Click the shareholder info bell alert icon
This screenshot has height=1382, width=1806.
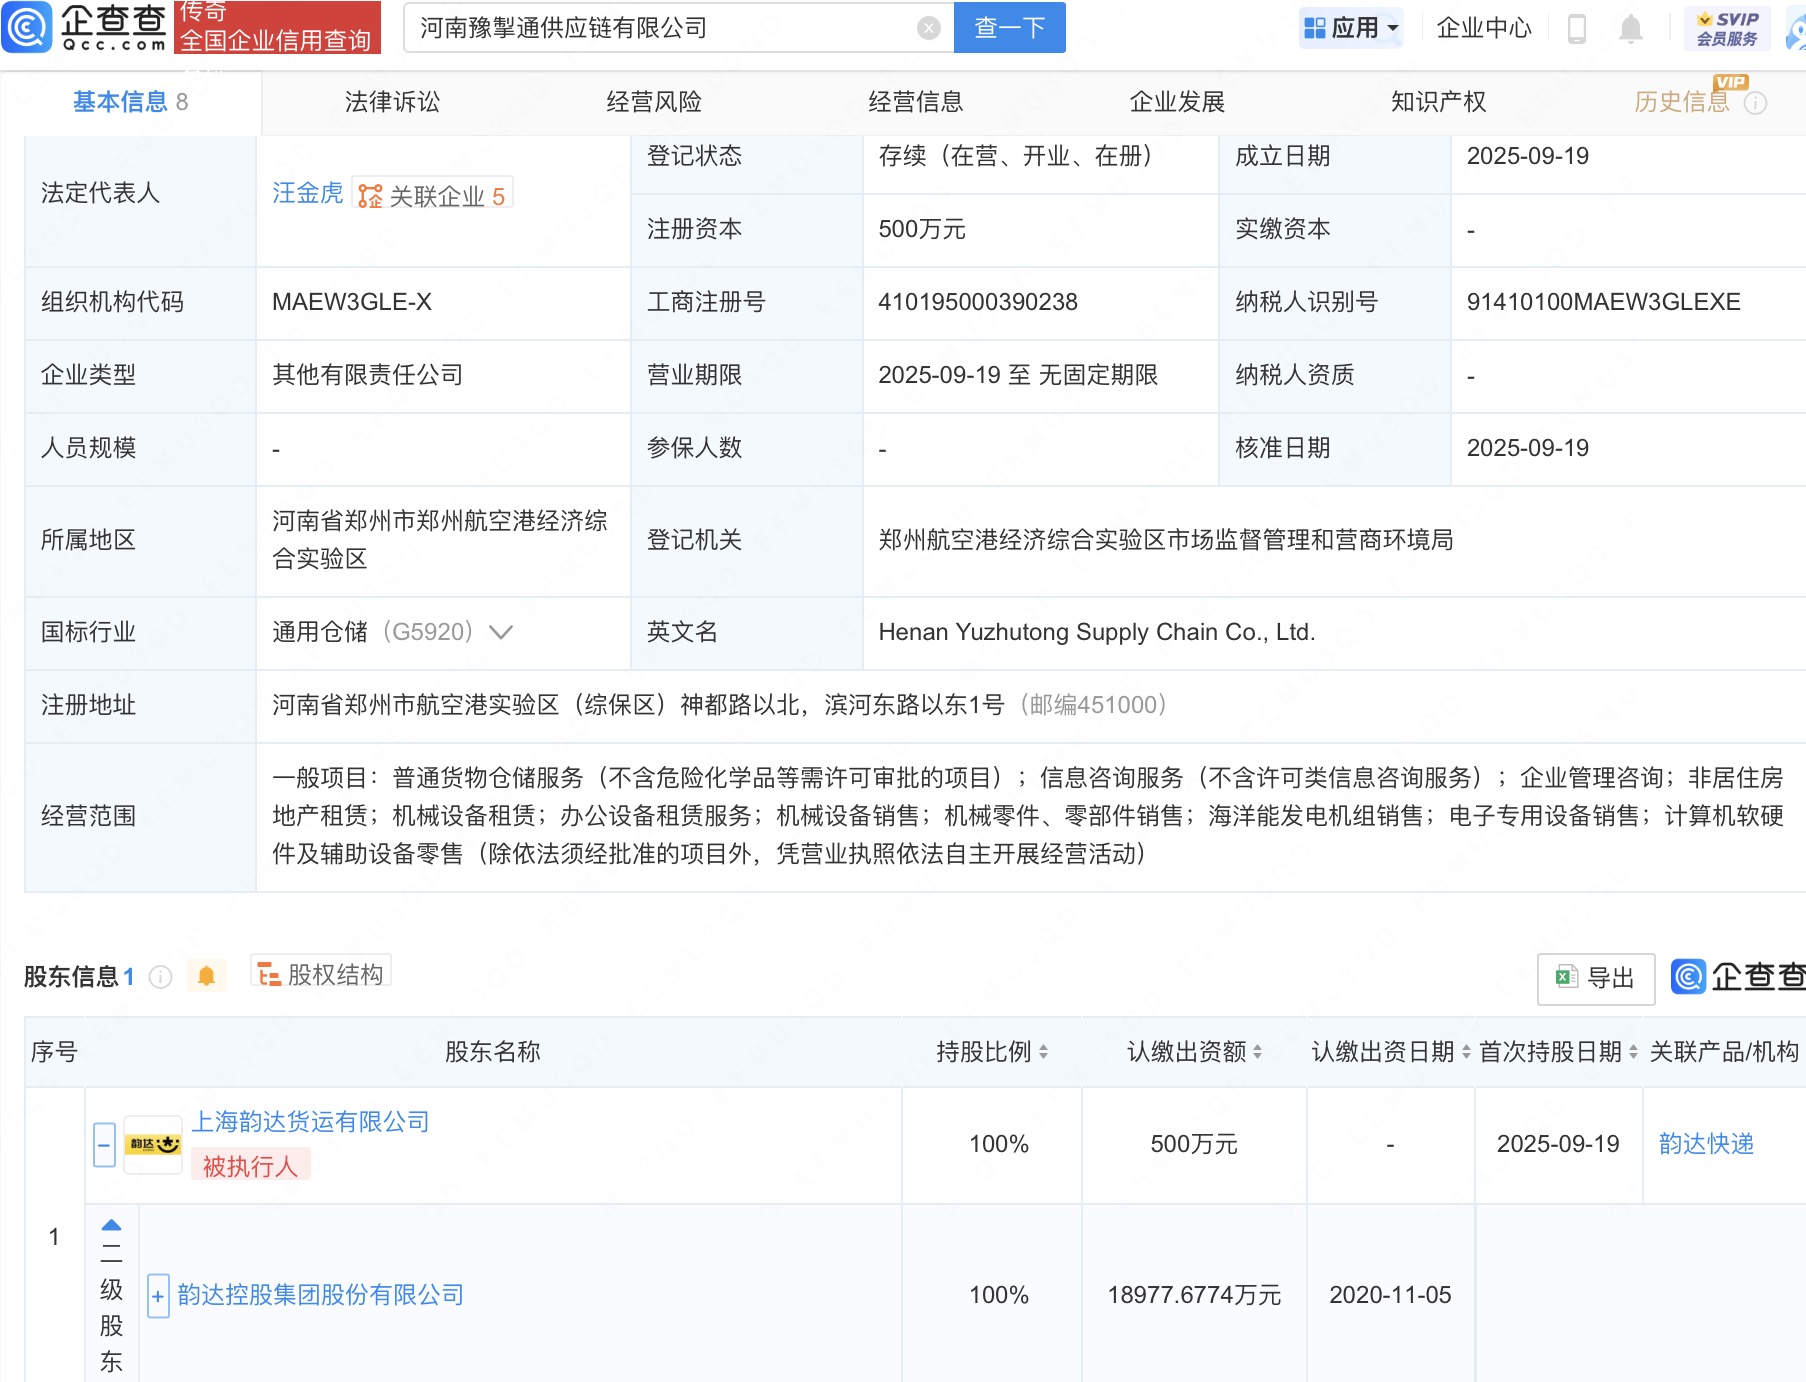[206, 976]
